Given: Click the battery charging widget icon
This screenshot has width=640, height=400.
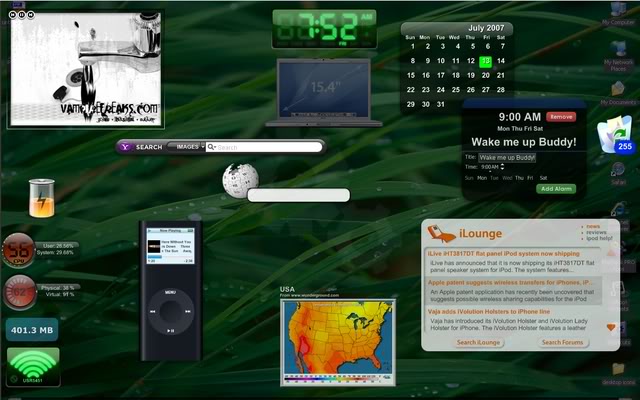Looking at the screenshot, I should pos(42,198).
